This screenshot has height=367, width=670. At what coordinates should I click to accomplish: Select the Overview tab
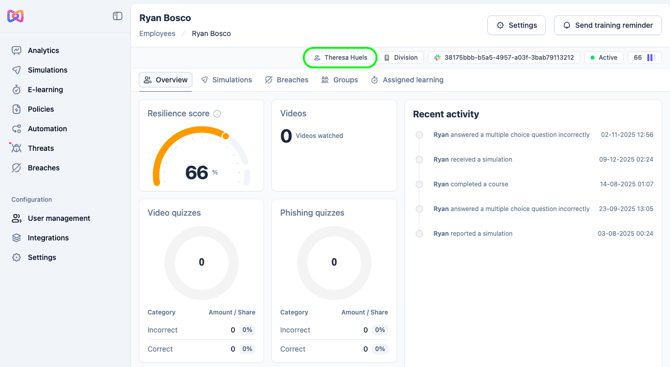click(166, 80)
